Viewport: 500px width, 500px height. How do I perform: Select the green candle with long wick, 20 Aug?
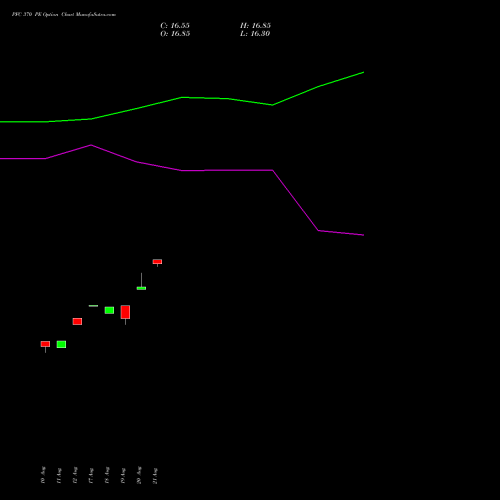pos(141,288)
